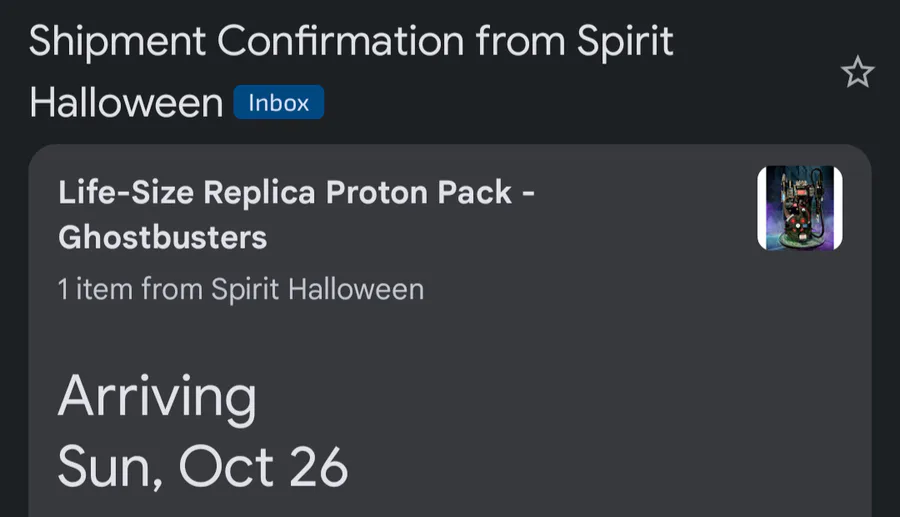Click the Inbox label chip
900x517 pixels.
tap(278, 102)
